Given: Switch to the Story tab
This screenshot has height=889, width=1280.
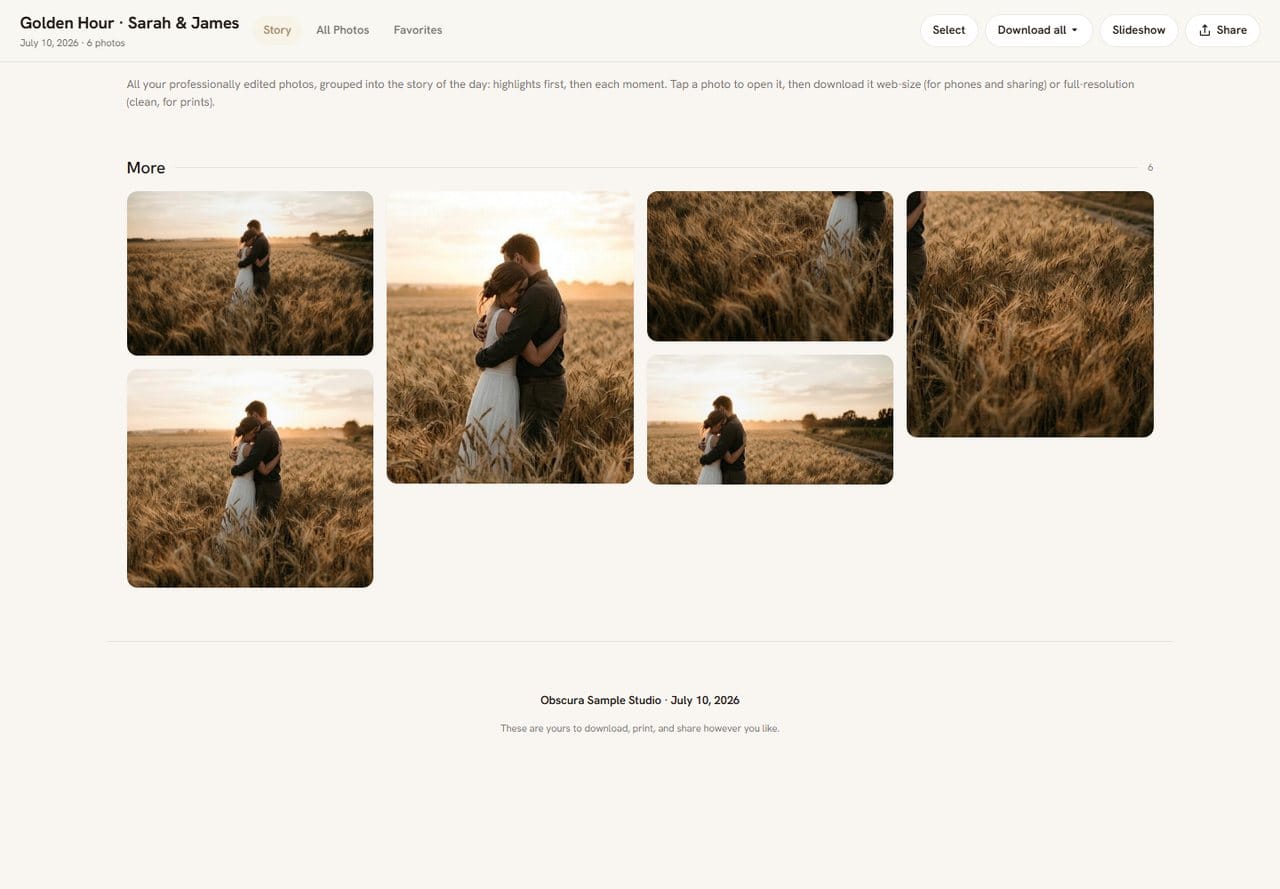Looking at the screenshot, I should (x=277, y=30).
